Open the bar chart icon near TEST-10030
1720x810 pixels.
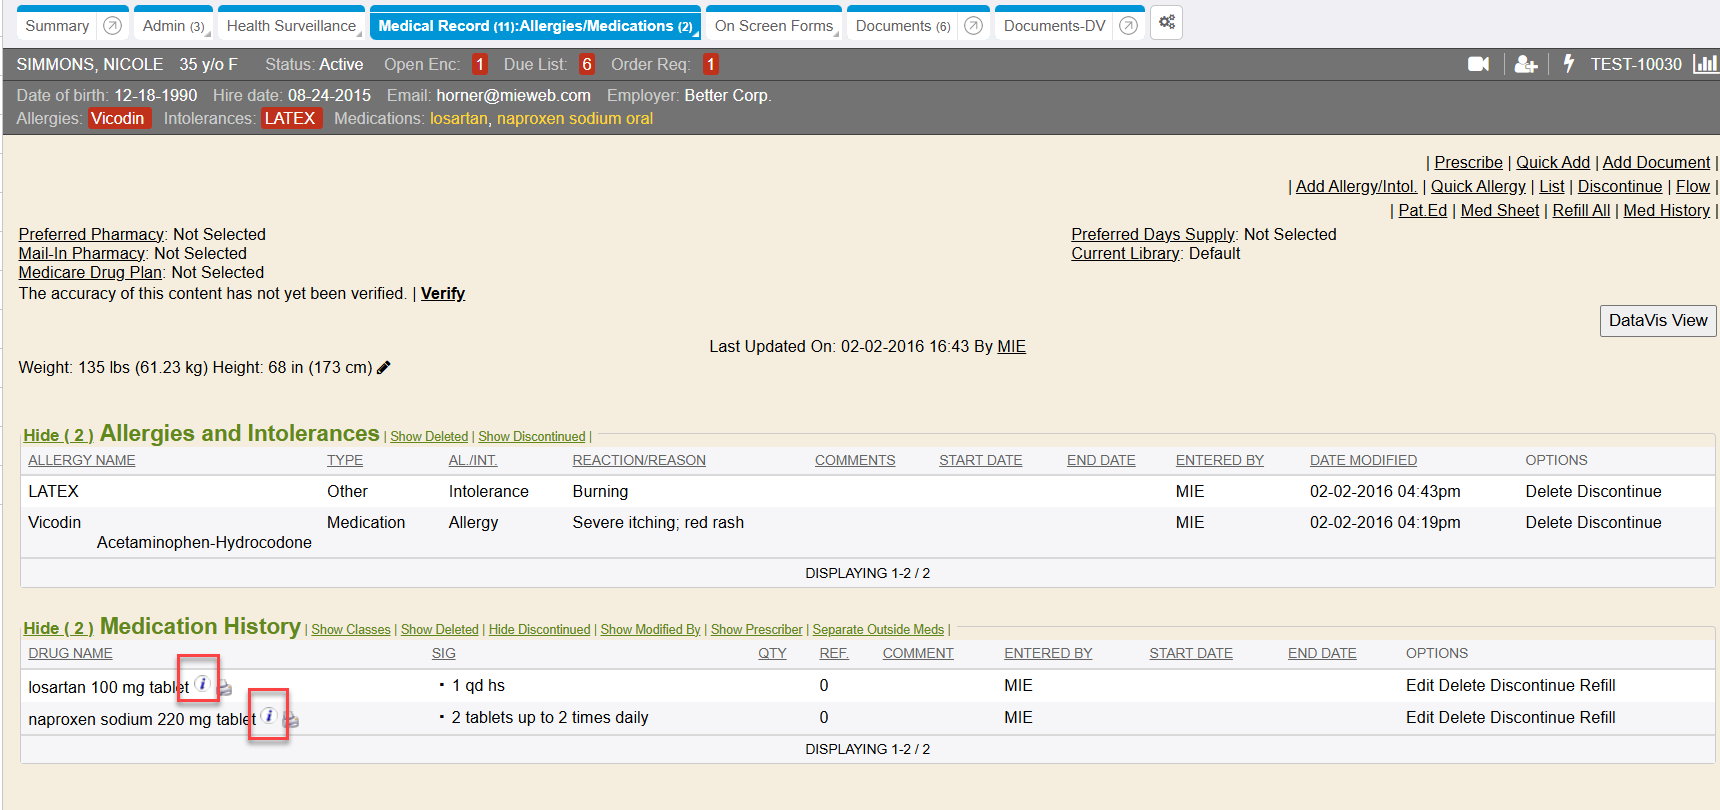1704,64
